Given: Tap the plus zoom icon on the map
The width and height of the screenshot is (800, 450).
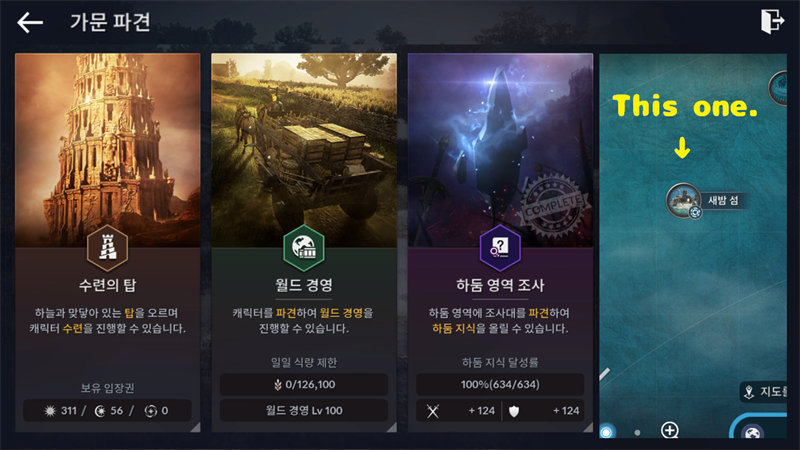Looking at the screenshot, I should [x=669, y=430].
